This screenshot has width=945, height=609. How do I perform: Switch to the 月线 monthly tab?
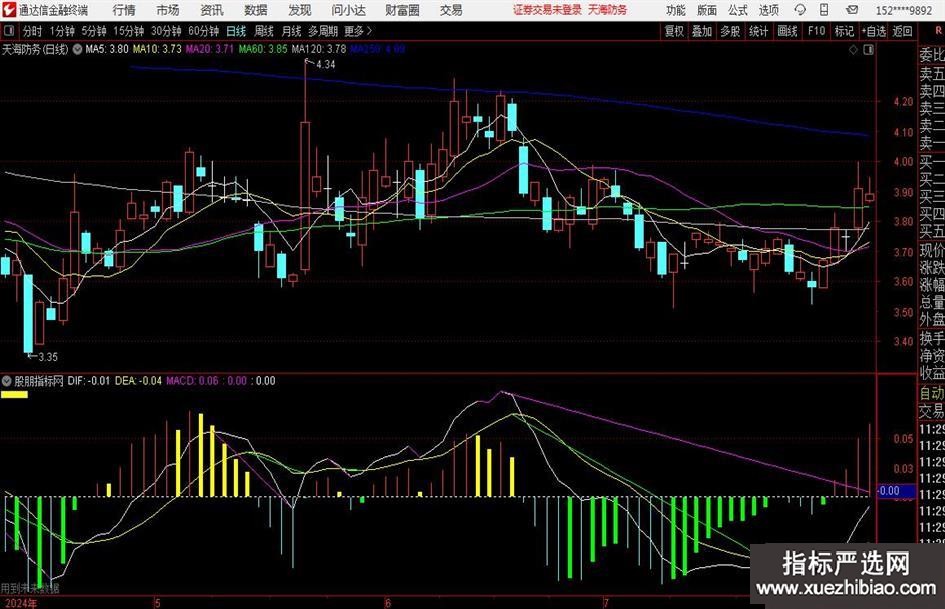point(291,31)
